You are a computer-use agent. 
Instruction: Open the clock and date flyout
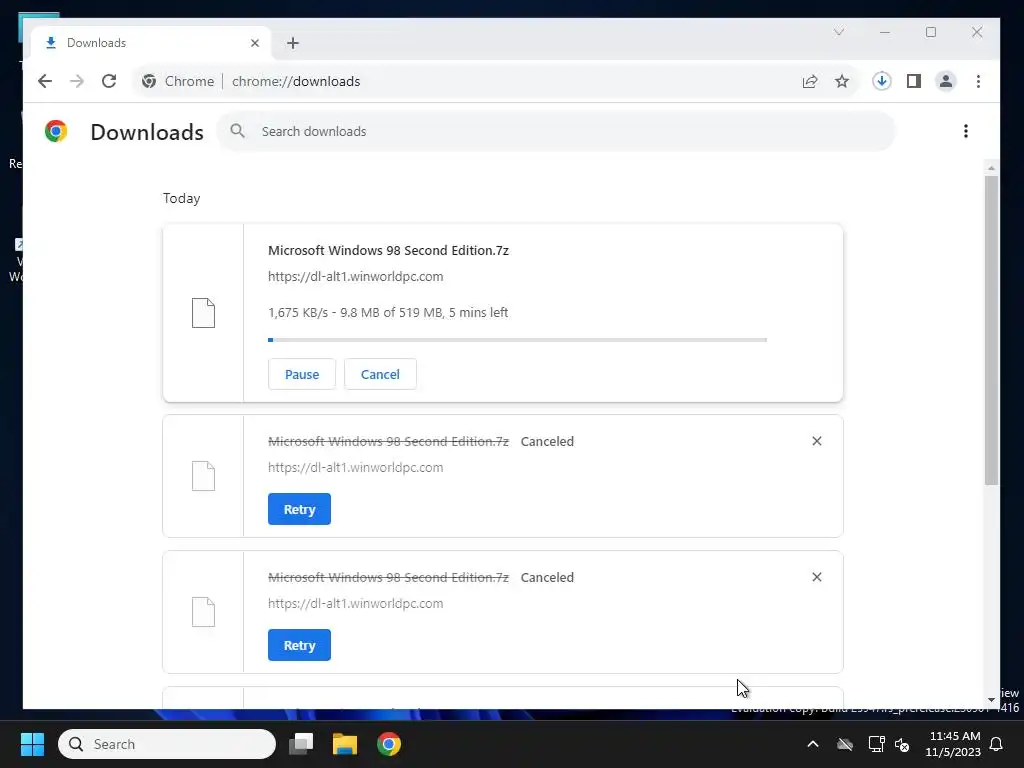tap(953, 744)
